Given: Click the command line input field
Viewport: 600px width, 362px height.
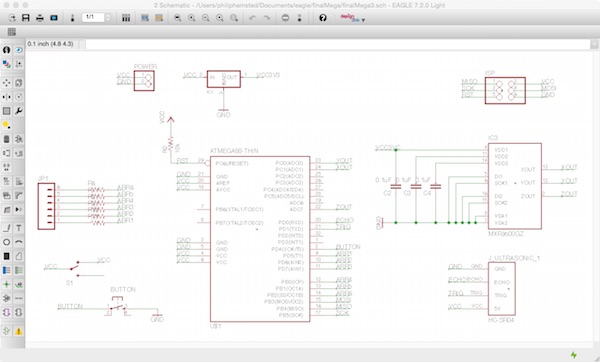Looking at the screenshot, I should tap(338, 44).
